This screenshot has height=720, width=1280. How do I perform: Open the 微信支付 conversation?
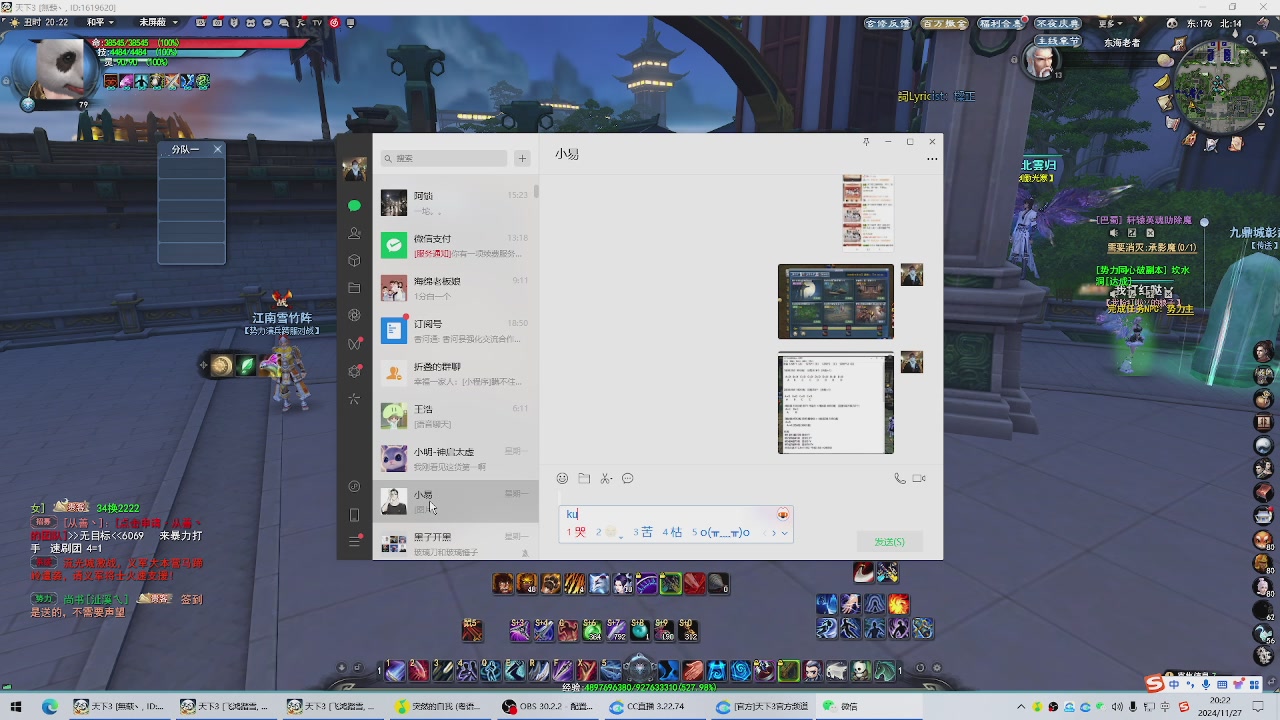click(456, 245)
